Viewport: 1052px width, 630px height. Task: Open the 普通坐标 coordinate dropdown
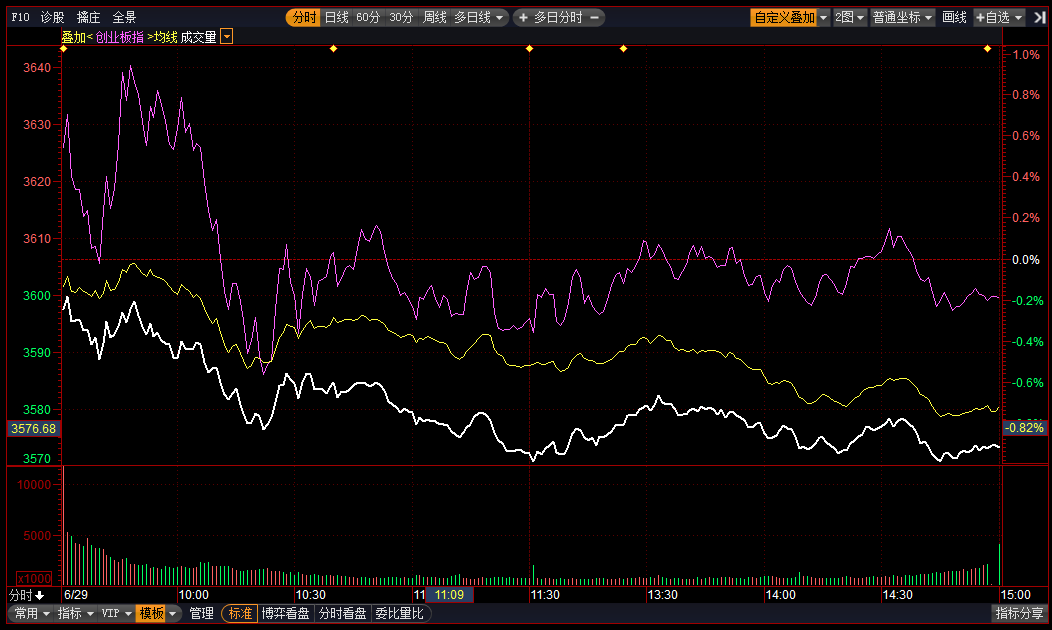[902, 17]
